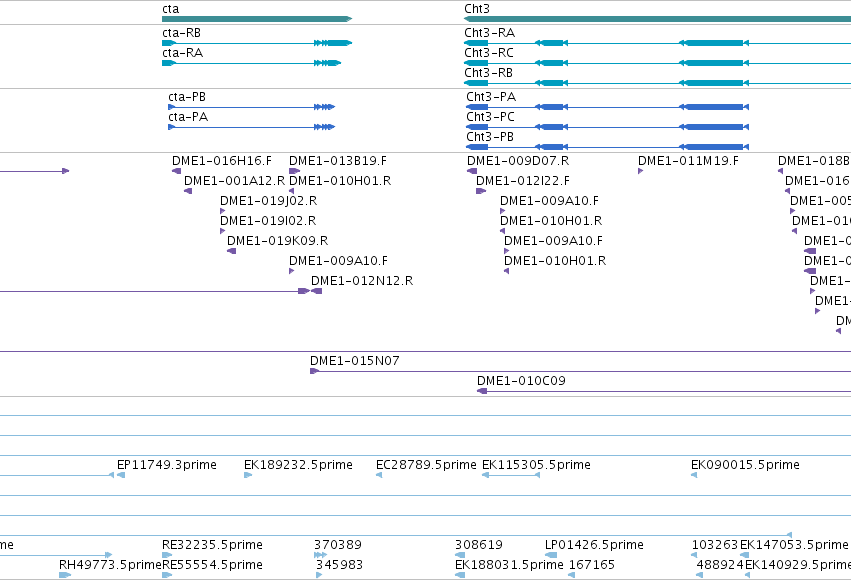
Task: Select the DME1-009D07.R feature label
Action: tap(518, 161)
